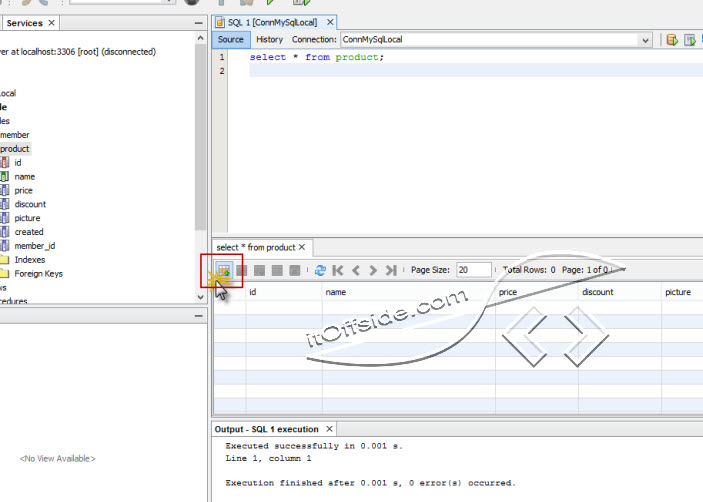
Task: Go to the next results page
Action: [372, 270]
